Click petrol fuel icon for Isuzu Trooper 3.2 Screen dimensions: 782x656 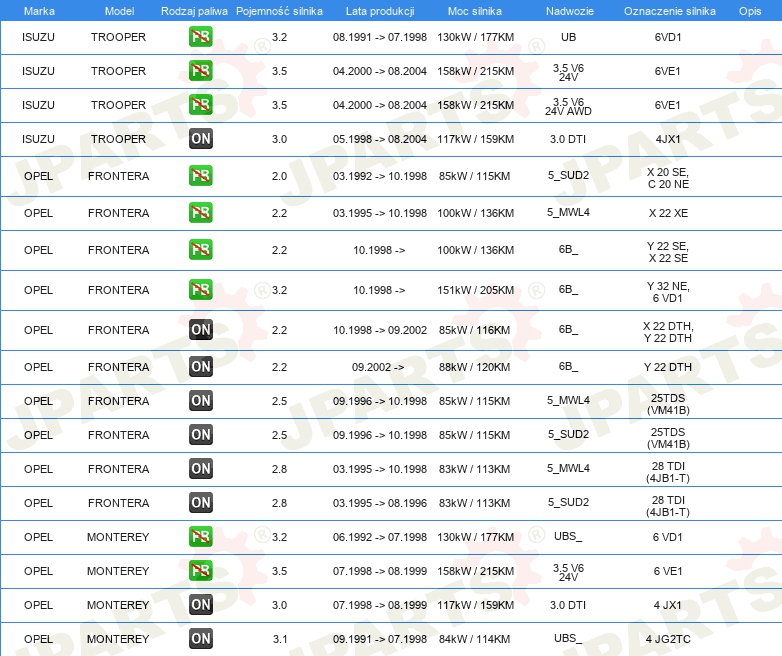(200, 36)
